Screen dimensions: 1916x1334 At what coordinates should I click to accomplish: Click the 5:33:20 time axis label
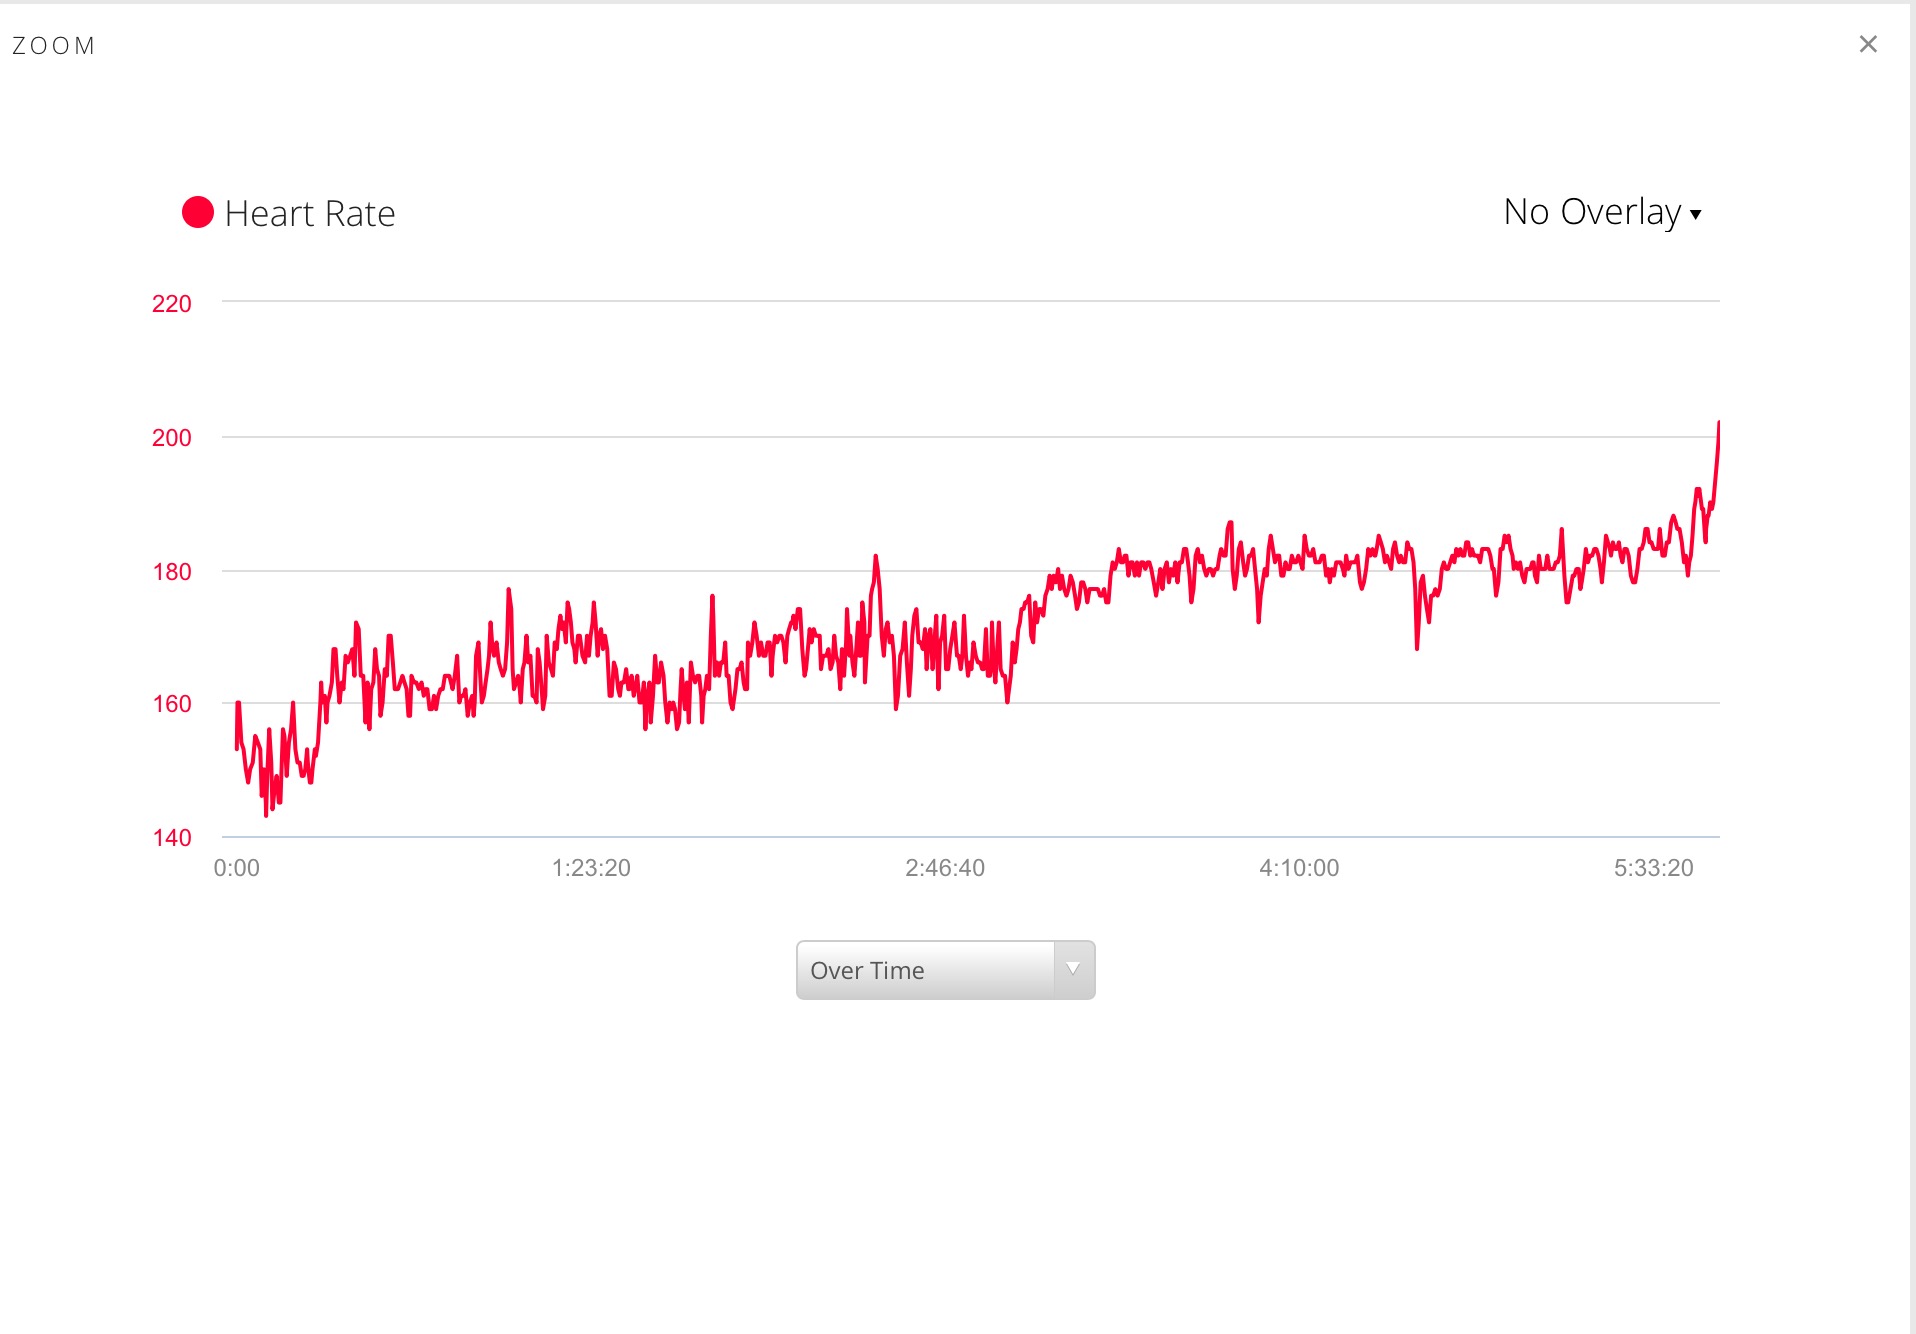(x=1653, y=868)
